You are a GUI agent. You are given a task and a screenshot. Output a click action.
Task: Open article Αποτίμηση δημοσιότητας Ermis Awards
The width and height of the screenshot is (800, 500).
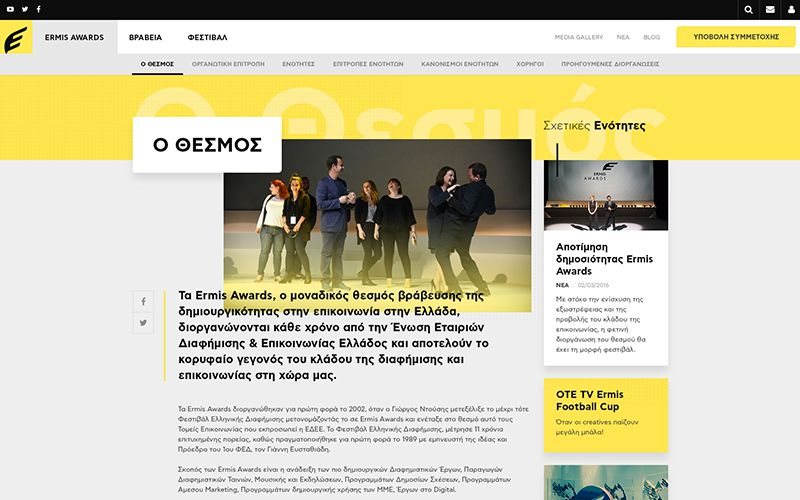coord(604,259)
